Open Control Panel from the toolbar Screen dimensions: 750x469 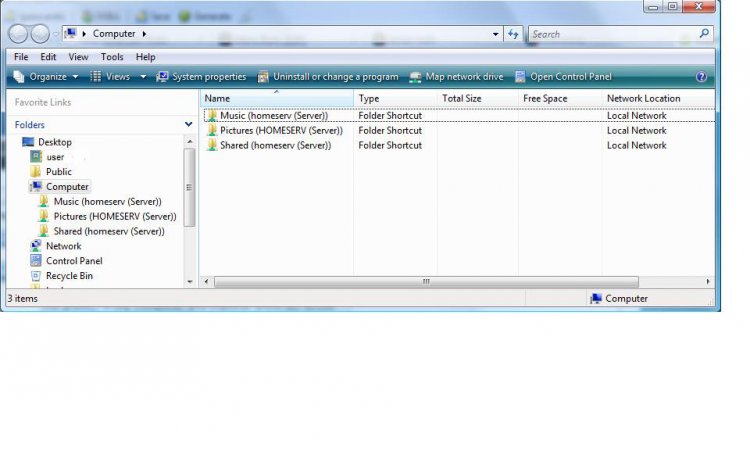pyautogui.click(x=562, y=77)
